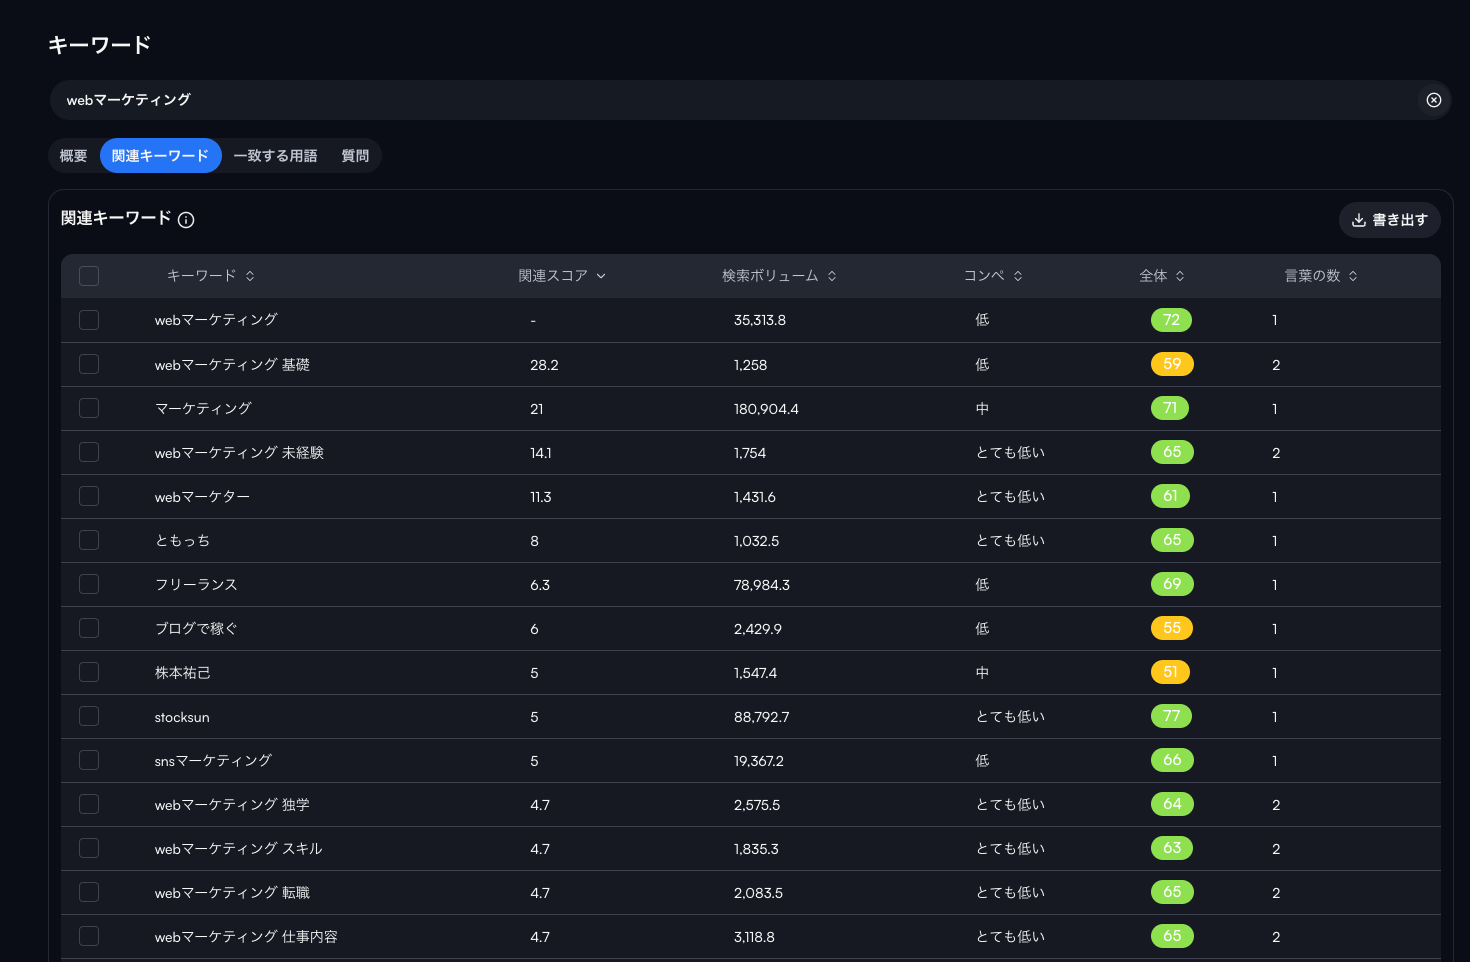Focus the webマーケティング search input

coord(735,100)
